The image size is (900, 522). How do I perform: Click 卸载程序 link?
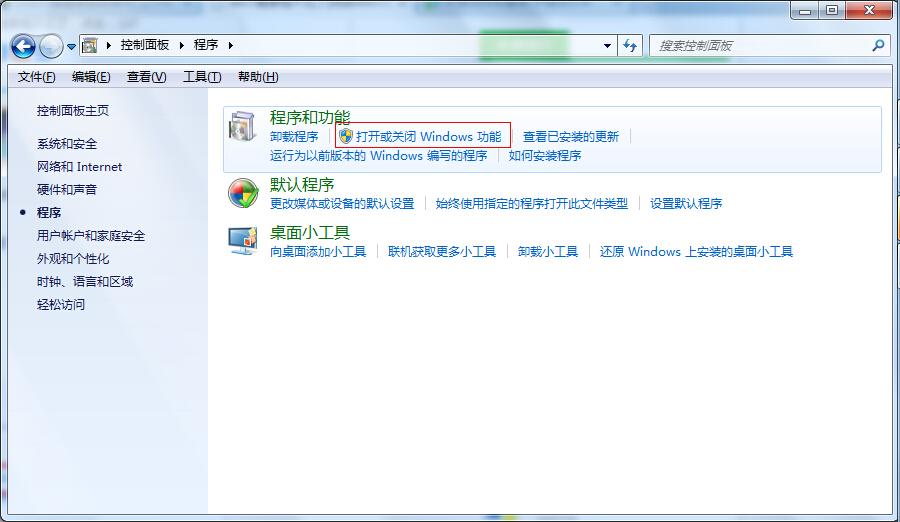pyautogui.click(x=294, y=137)
